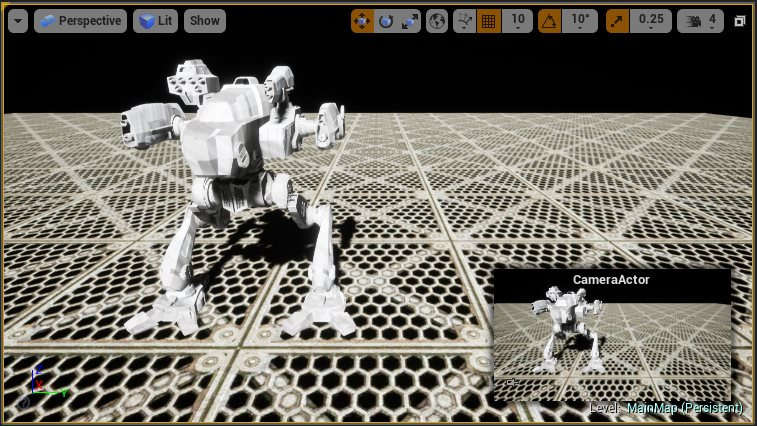Open the viewport options dropdown arrow
Screen dimensions: 757x426
(18, 21)
